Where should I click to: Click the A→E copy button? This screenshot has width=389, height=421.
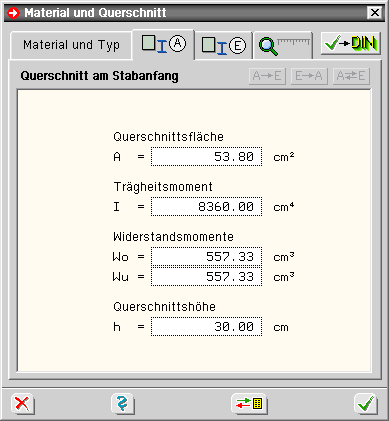click(267, 76)
